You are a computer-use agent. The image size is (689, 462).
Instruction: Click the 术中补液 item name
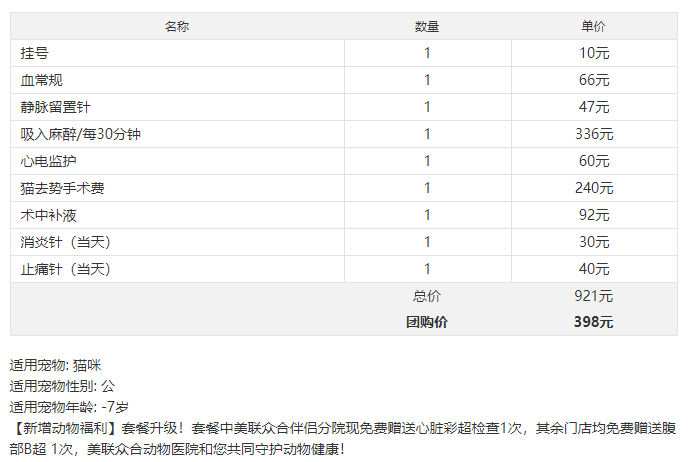[x=48, y=215]
